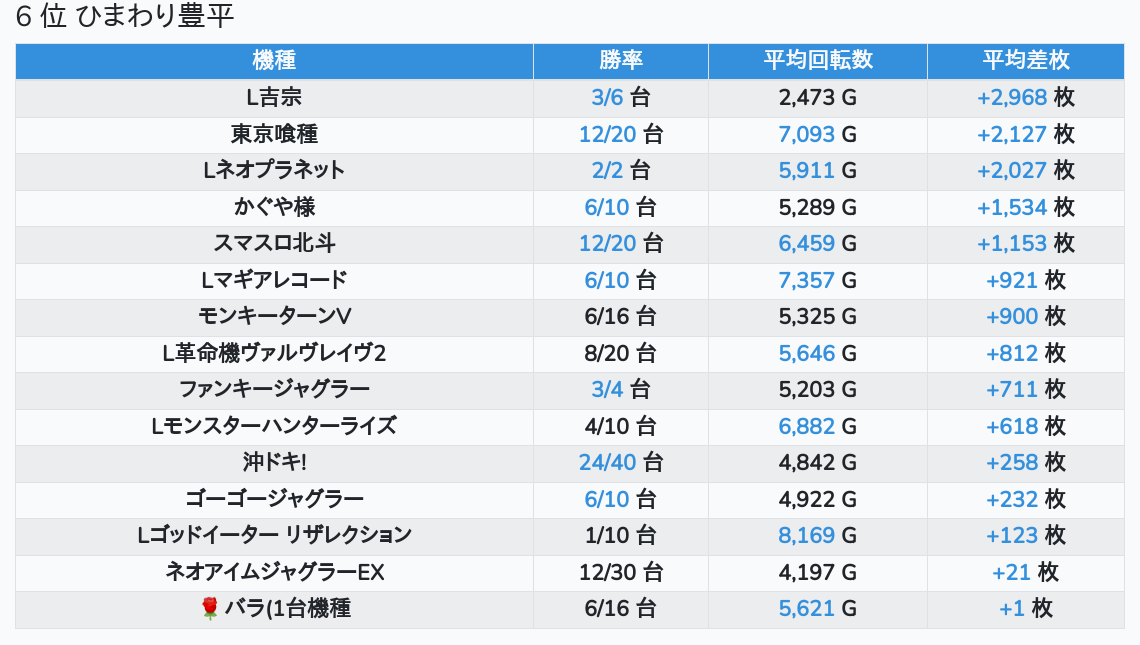Click the rose icon beside バラ(1台機種
This screenshot has width=1140, height=645.
point(209,608)
